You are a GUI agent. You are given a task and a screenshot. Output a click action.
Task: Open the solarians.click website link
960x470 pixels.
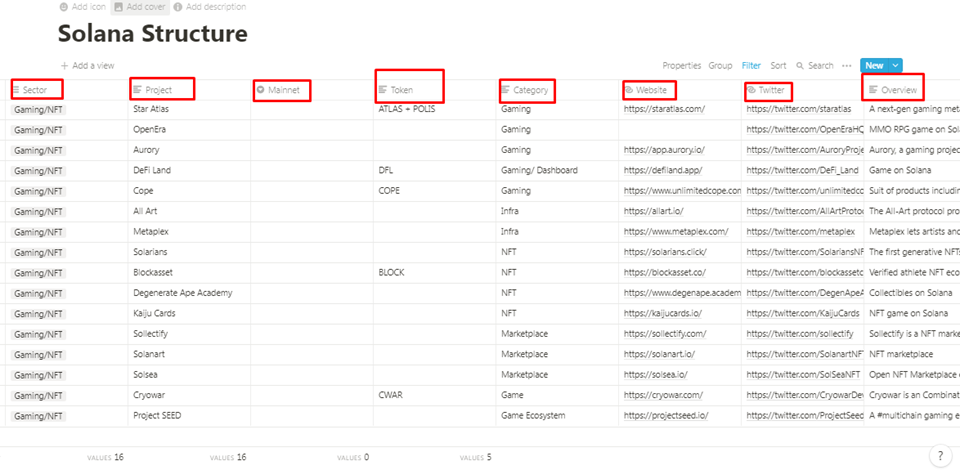[665, 252]
